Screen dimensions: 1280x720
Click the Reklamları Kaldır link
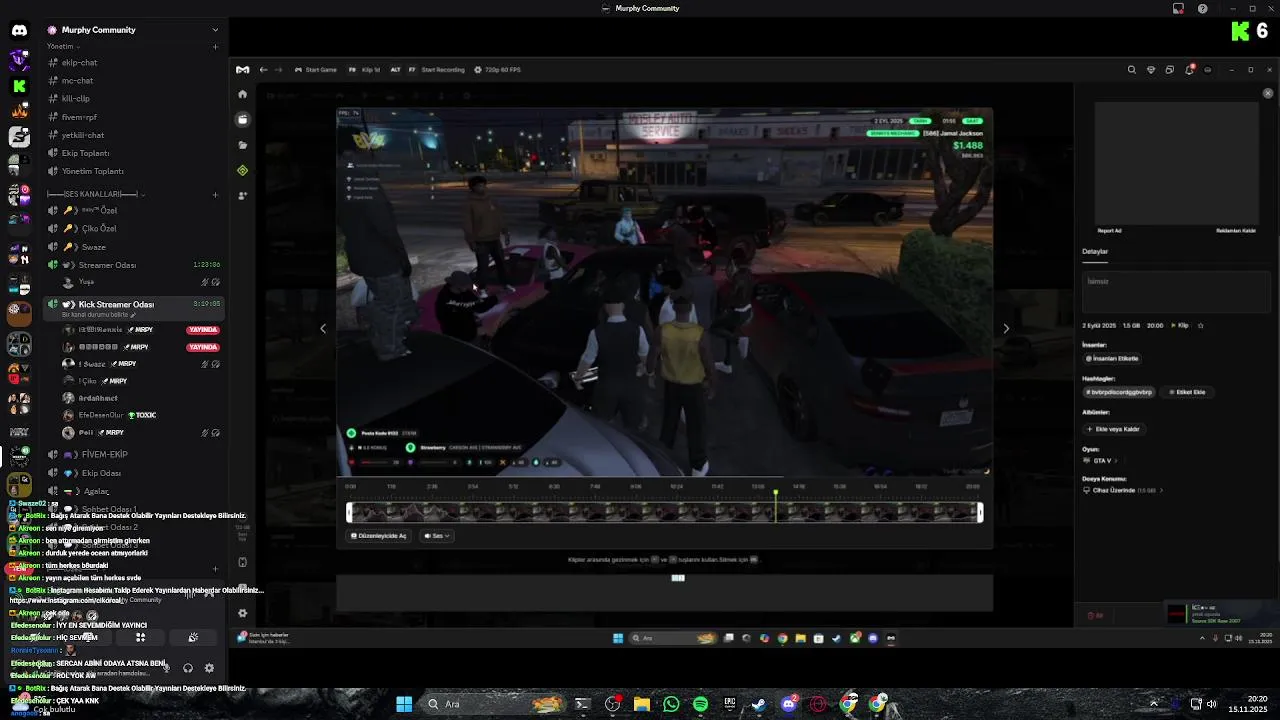click(x=1235, y=231)
